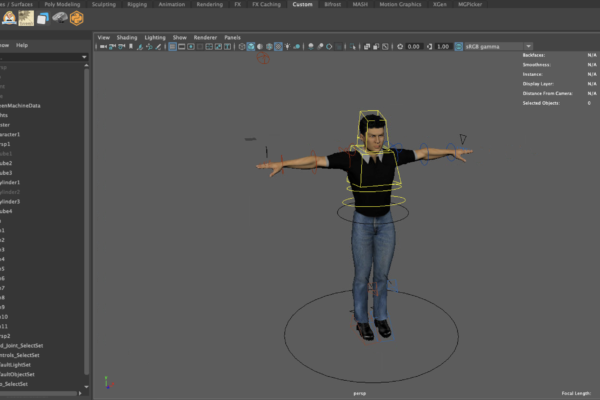Click the Screen Space Ambient Occlusion icon
Image resolution: width=600 pixels, height=400 pixels.
310,47
